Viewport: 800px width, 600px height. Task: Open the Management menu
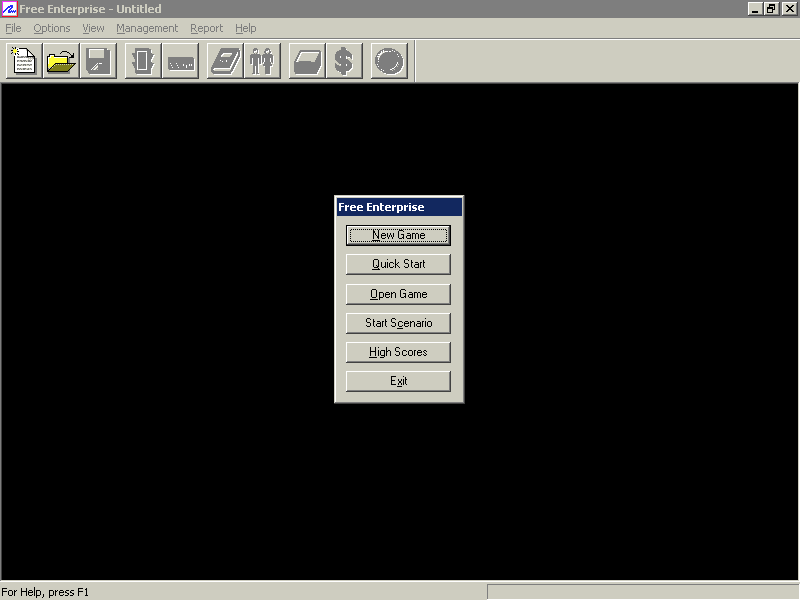click(147, 28)
